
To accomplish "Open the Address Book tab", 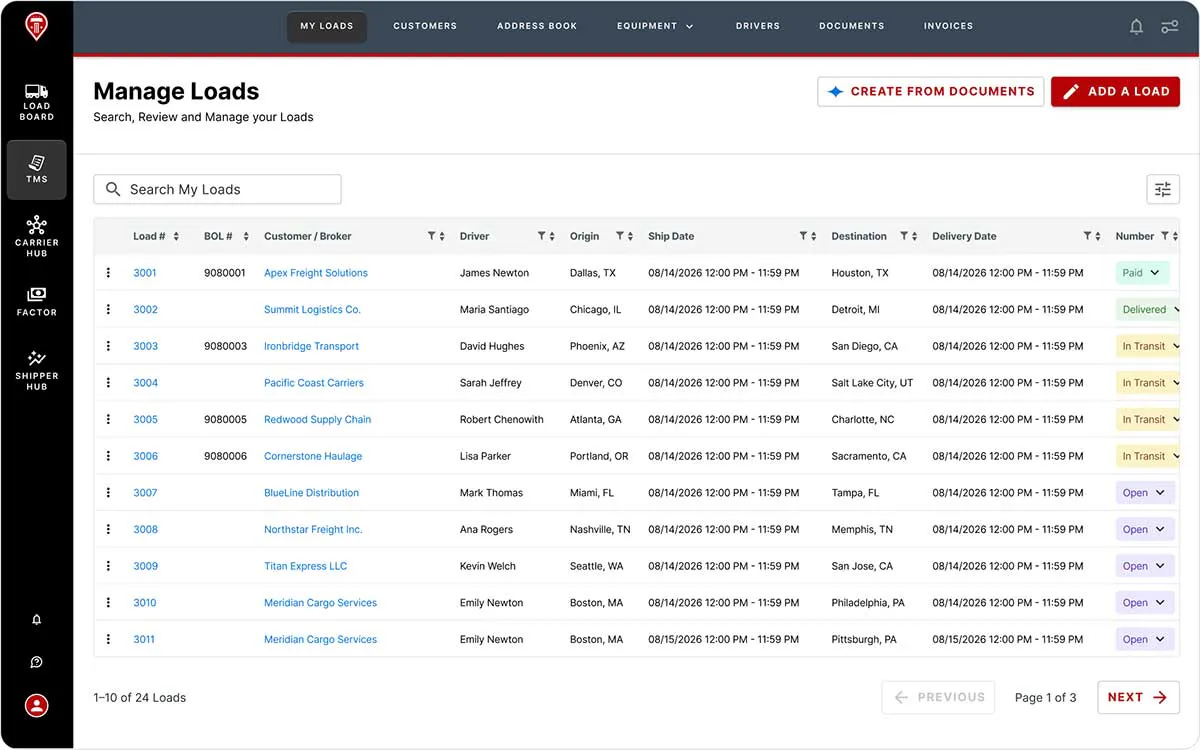I will (x=537, y=26).
